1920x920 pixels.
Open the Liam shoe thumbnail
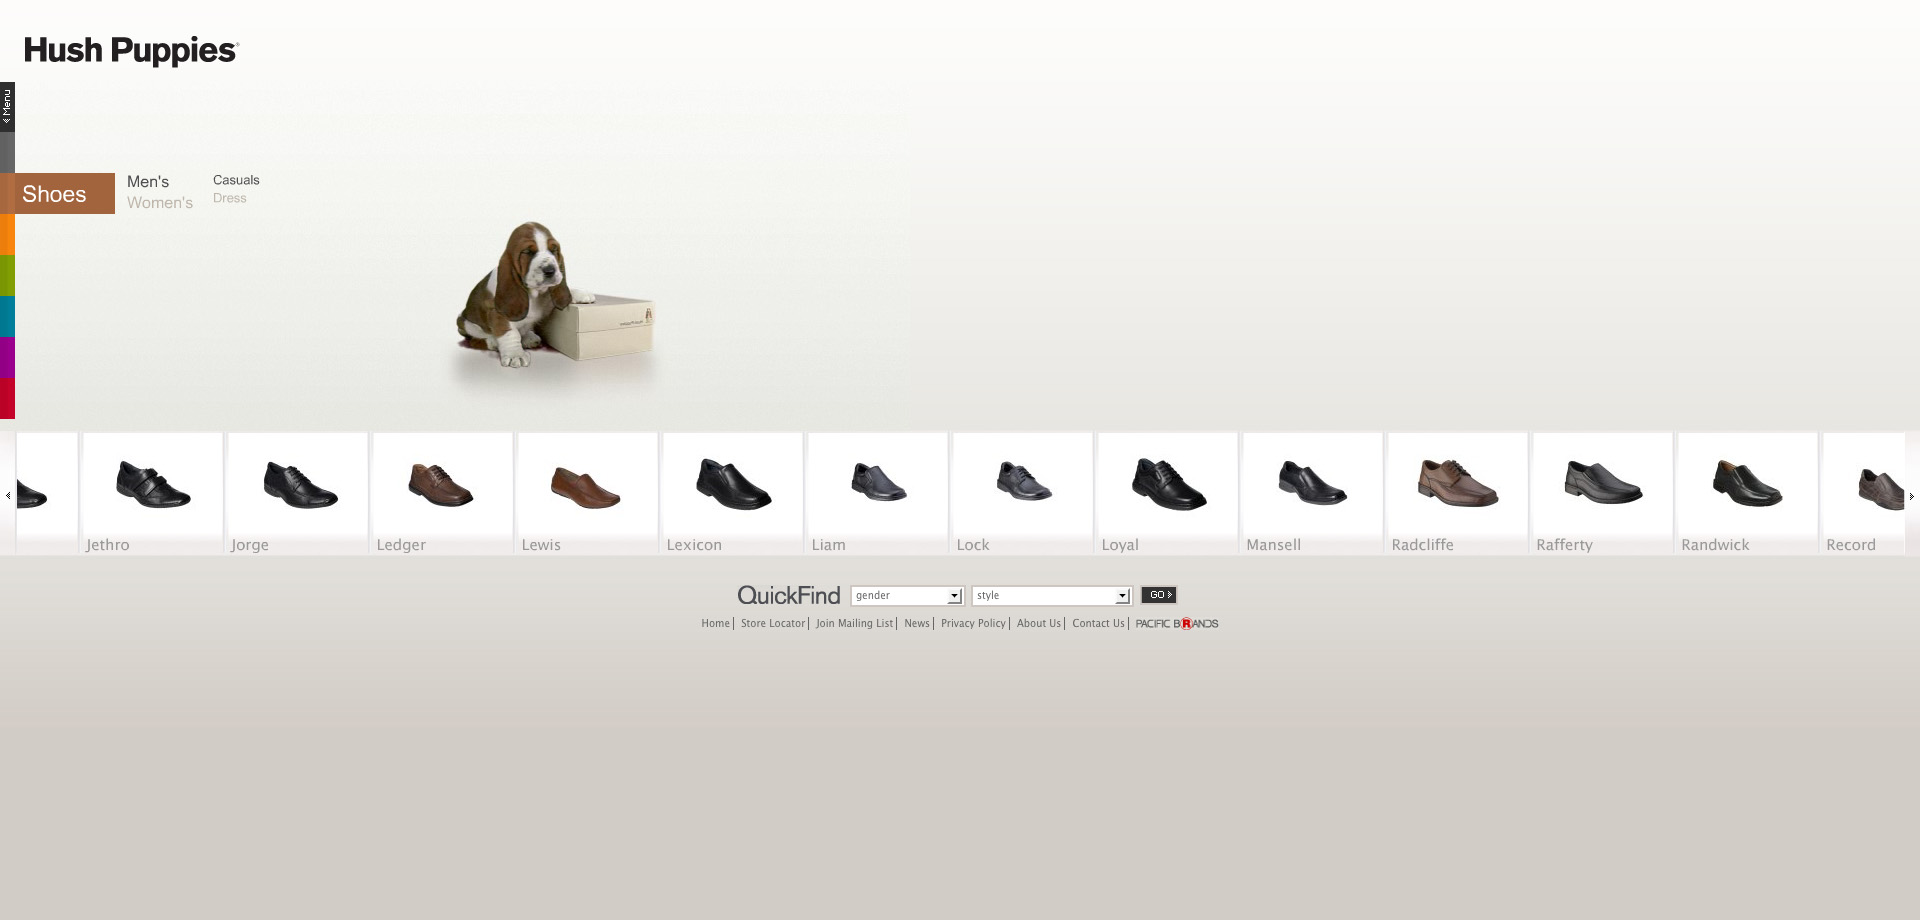pyautogui.click(x=878, y=493)
